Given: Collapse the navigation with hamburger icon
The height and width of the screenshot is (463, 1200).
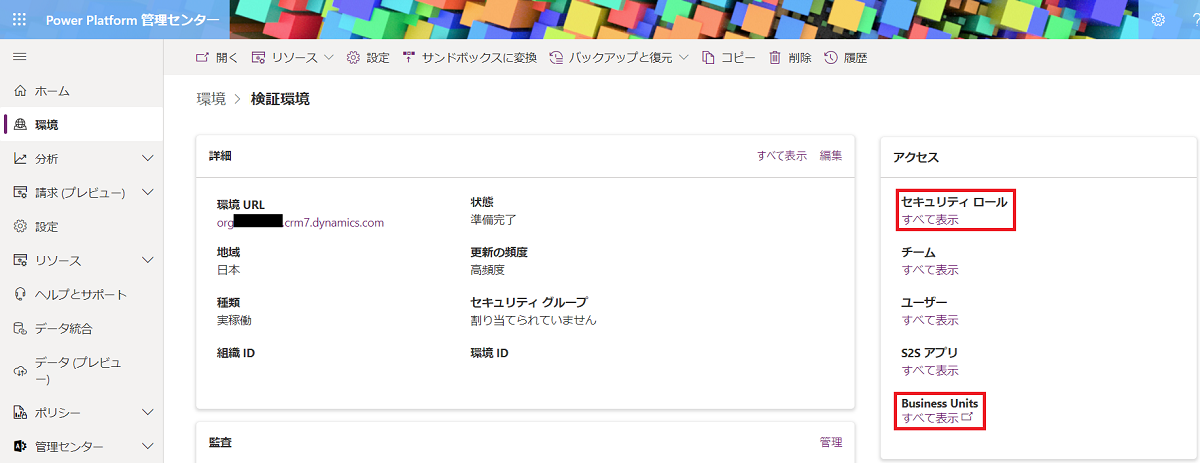Looking at the screenshot, I should click(19, 57).
